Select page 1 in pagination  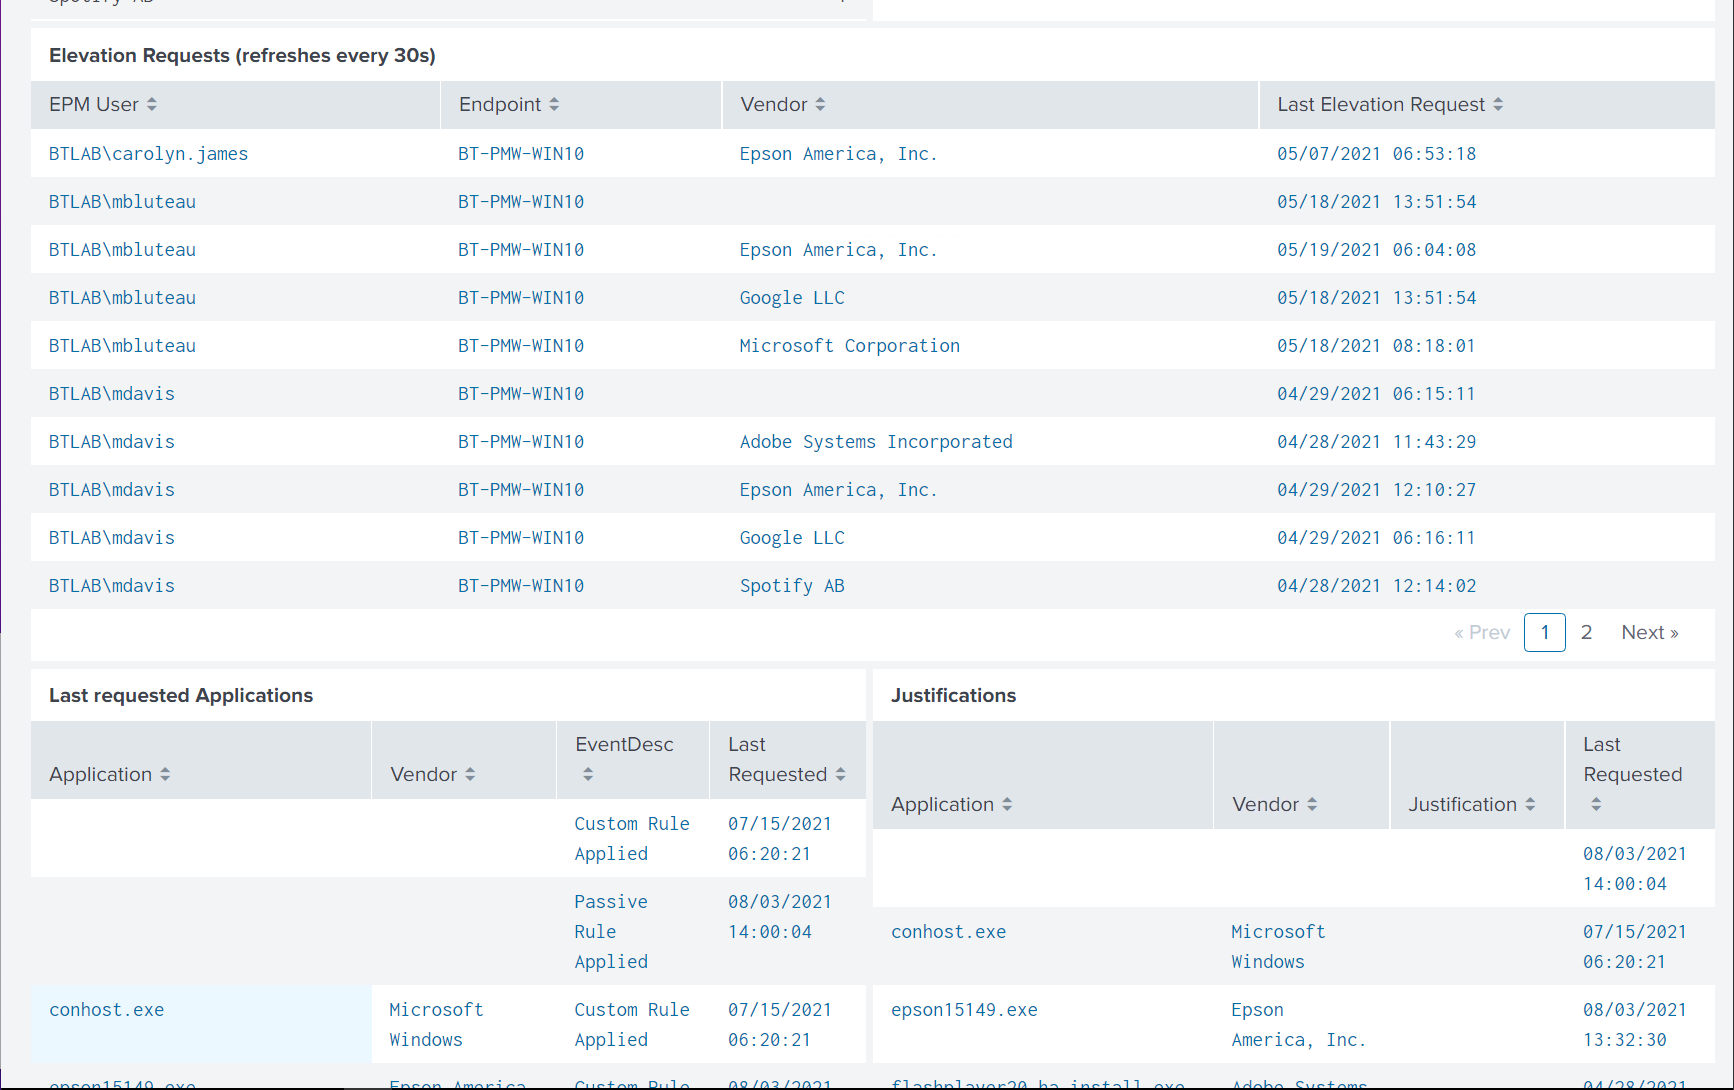[x=1545, y=632]
